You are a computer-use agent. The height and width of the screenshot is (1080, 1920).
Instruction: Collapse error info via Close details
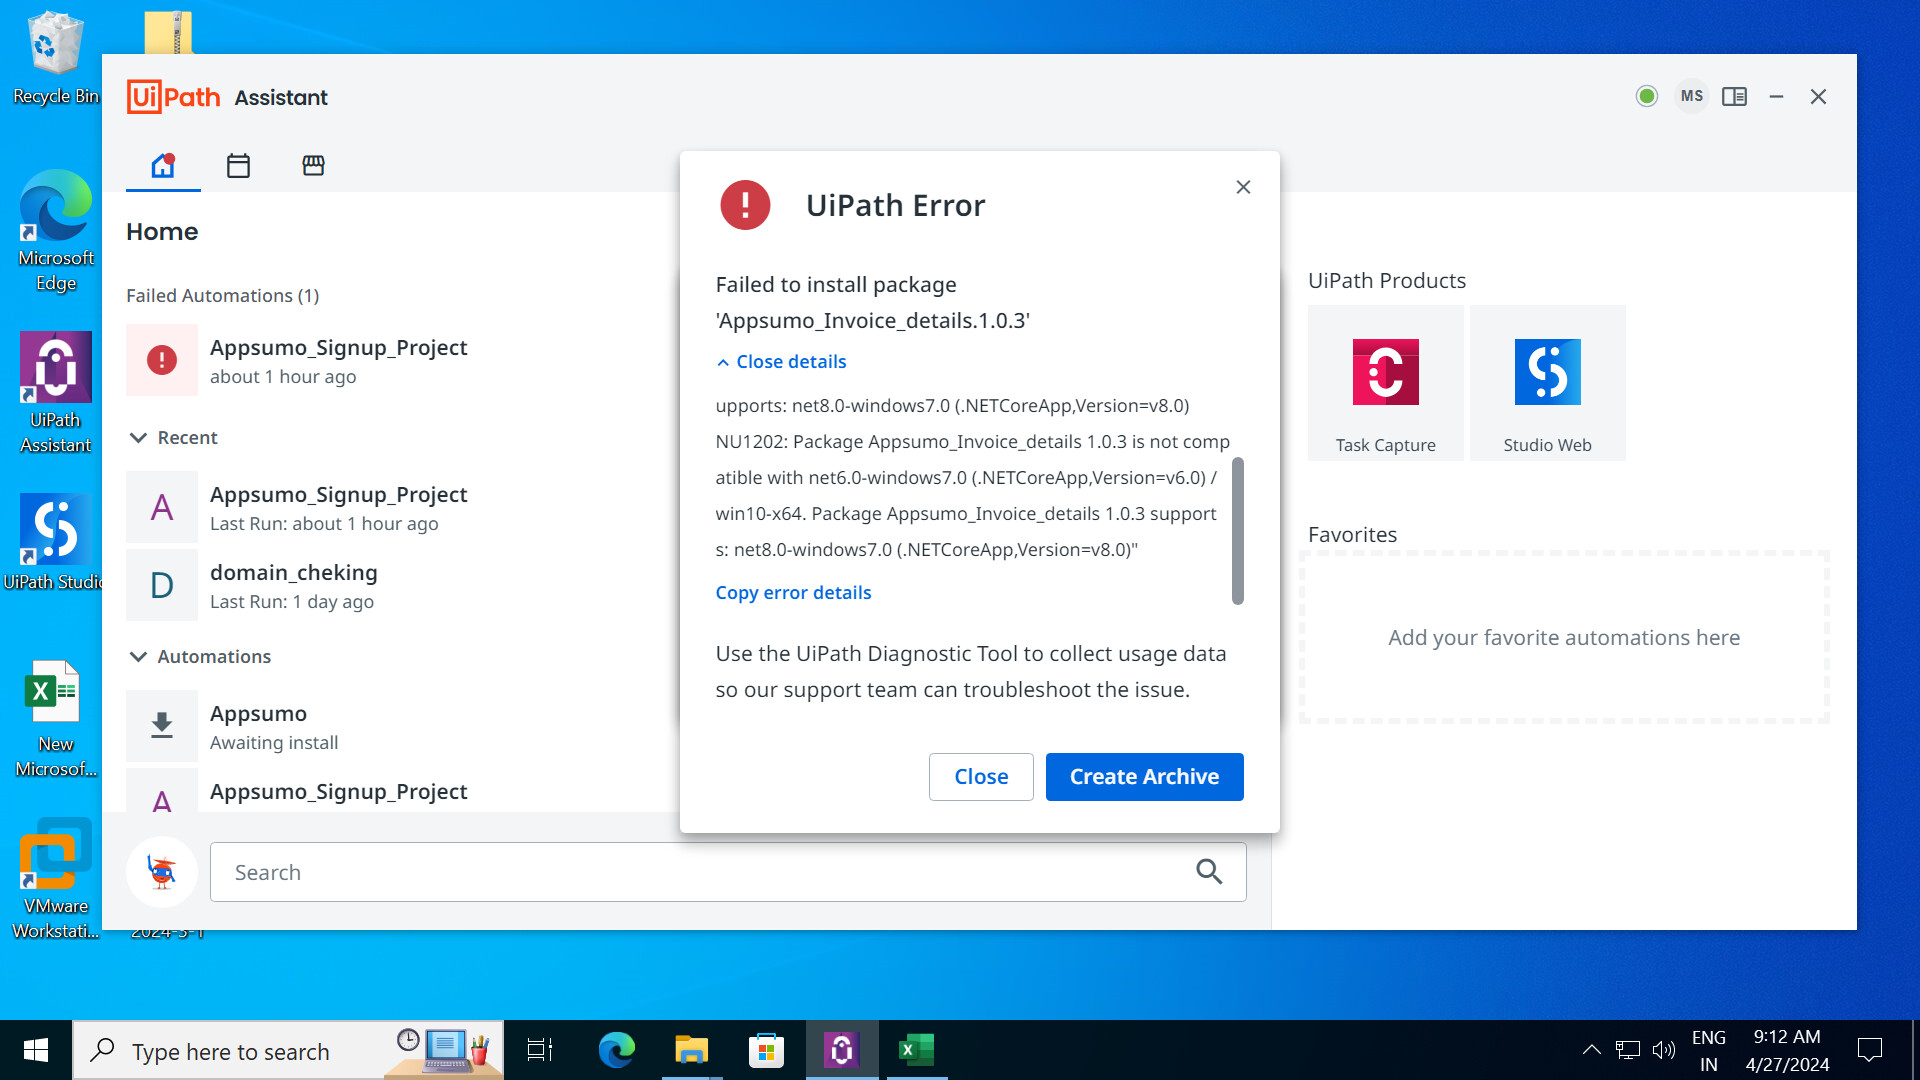tap(781, 361)
